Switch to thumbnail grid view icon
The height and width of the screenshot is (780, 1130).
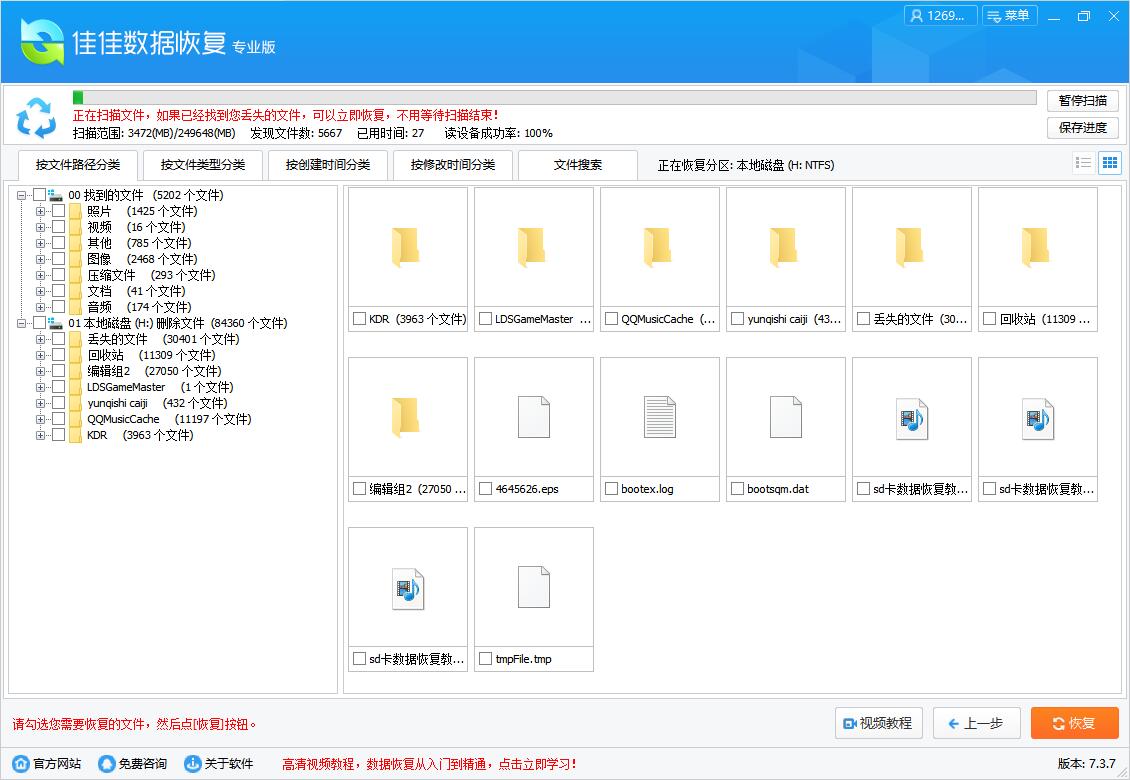tap(1110, 163)
